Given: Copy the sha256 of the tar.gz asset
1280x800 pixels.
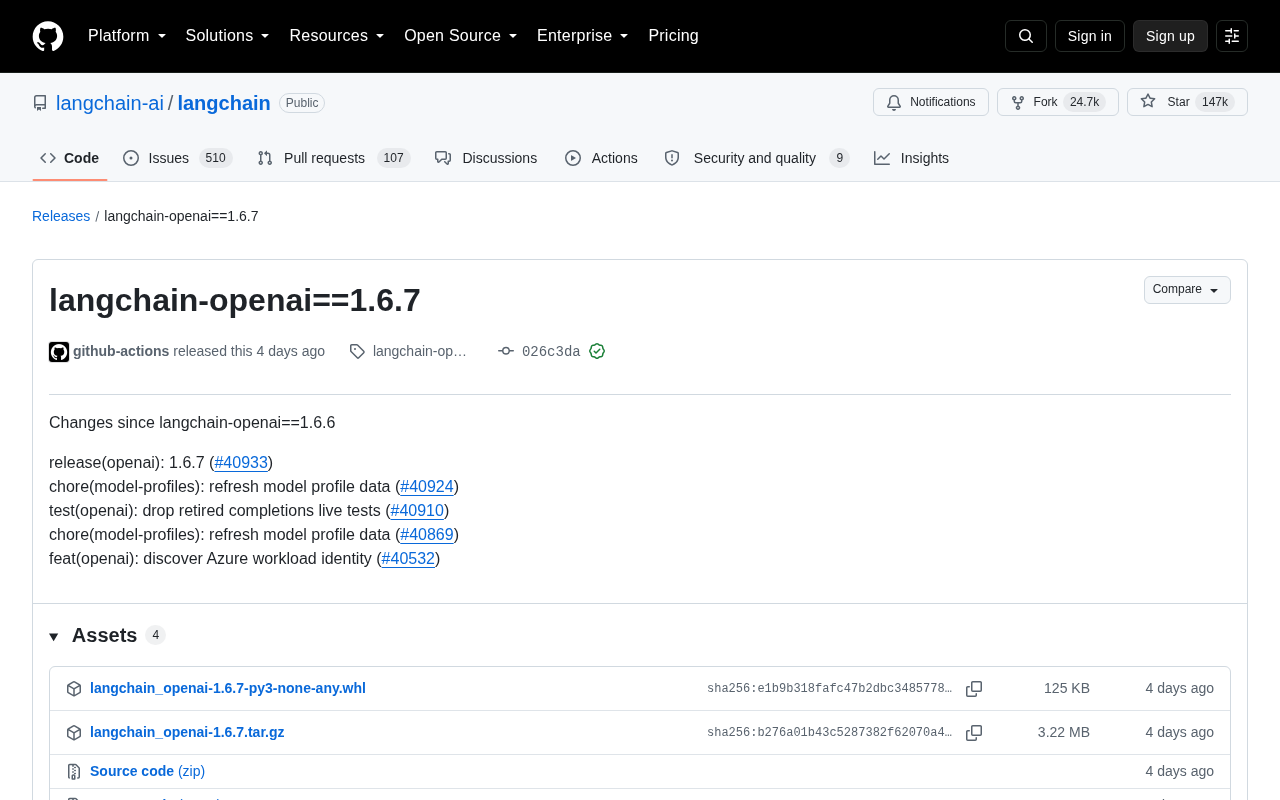Looking at the screenshot, I should click(974, 733).
